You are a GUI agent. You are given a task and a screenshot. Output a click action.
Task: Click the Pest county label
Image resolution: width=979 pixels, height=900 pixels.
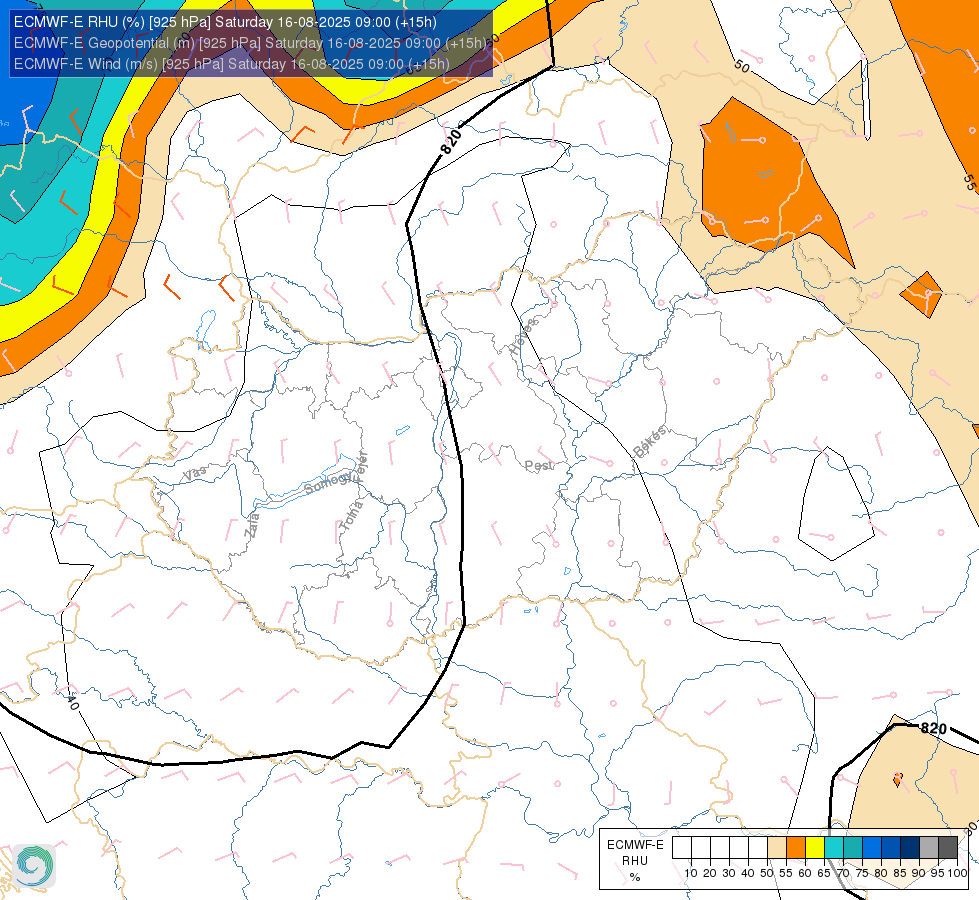pos(539,466)
